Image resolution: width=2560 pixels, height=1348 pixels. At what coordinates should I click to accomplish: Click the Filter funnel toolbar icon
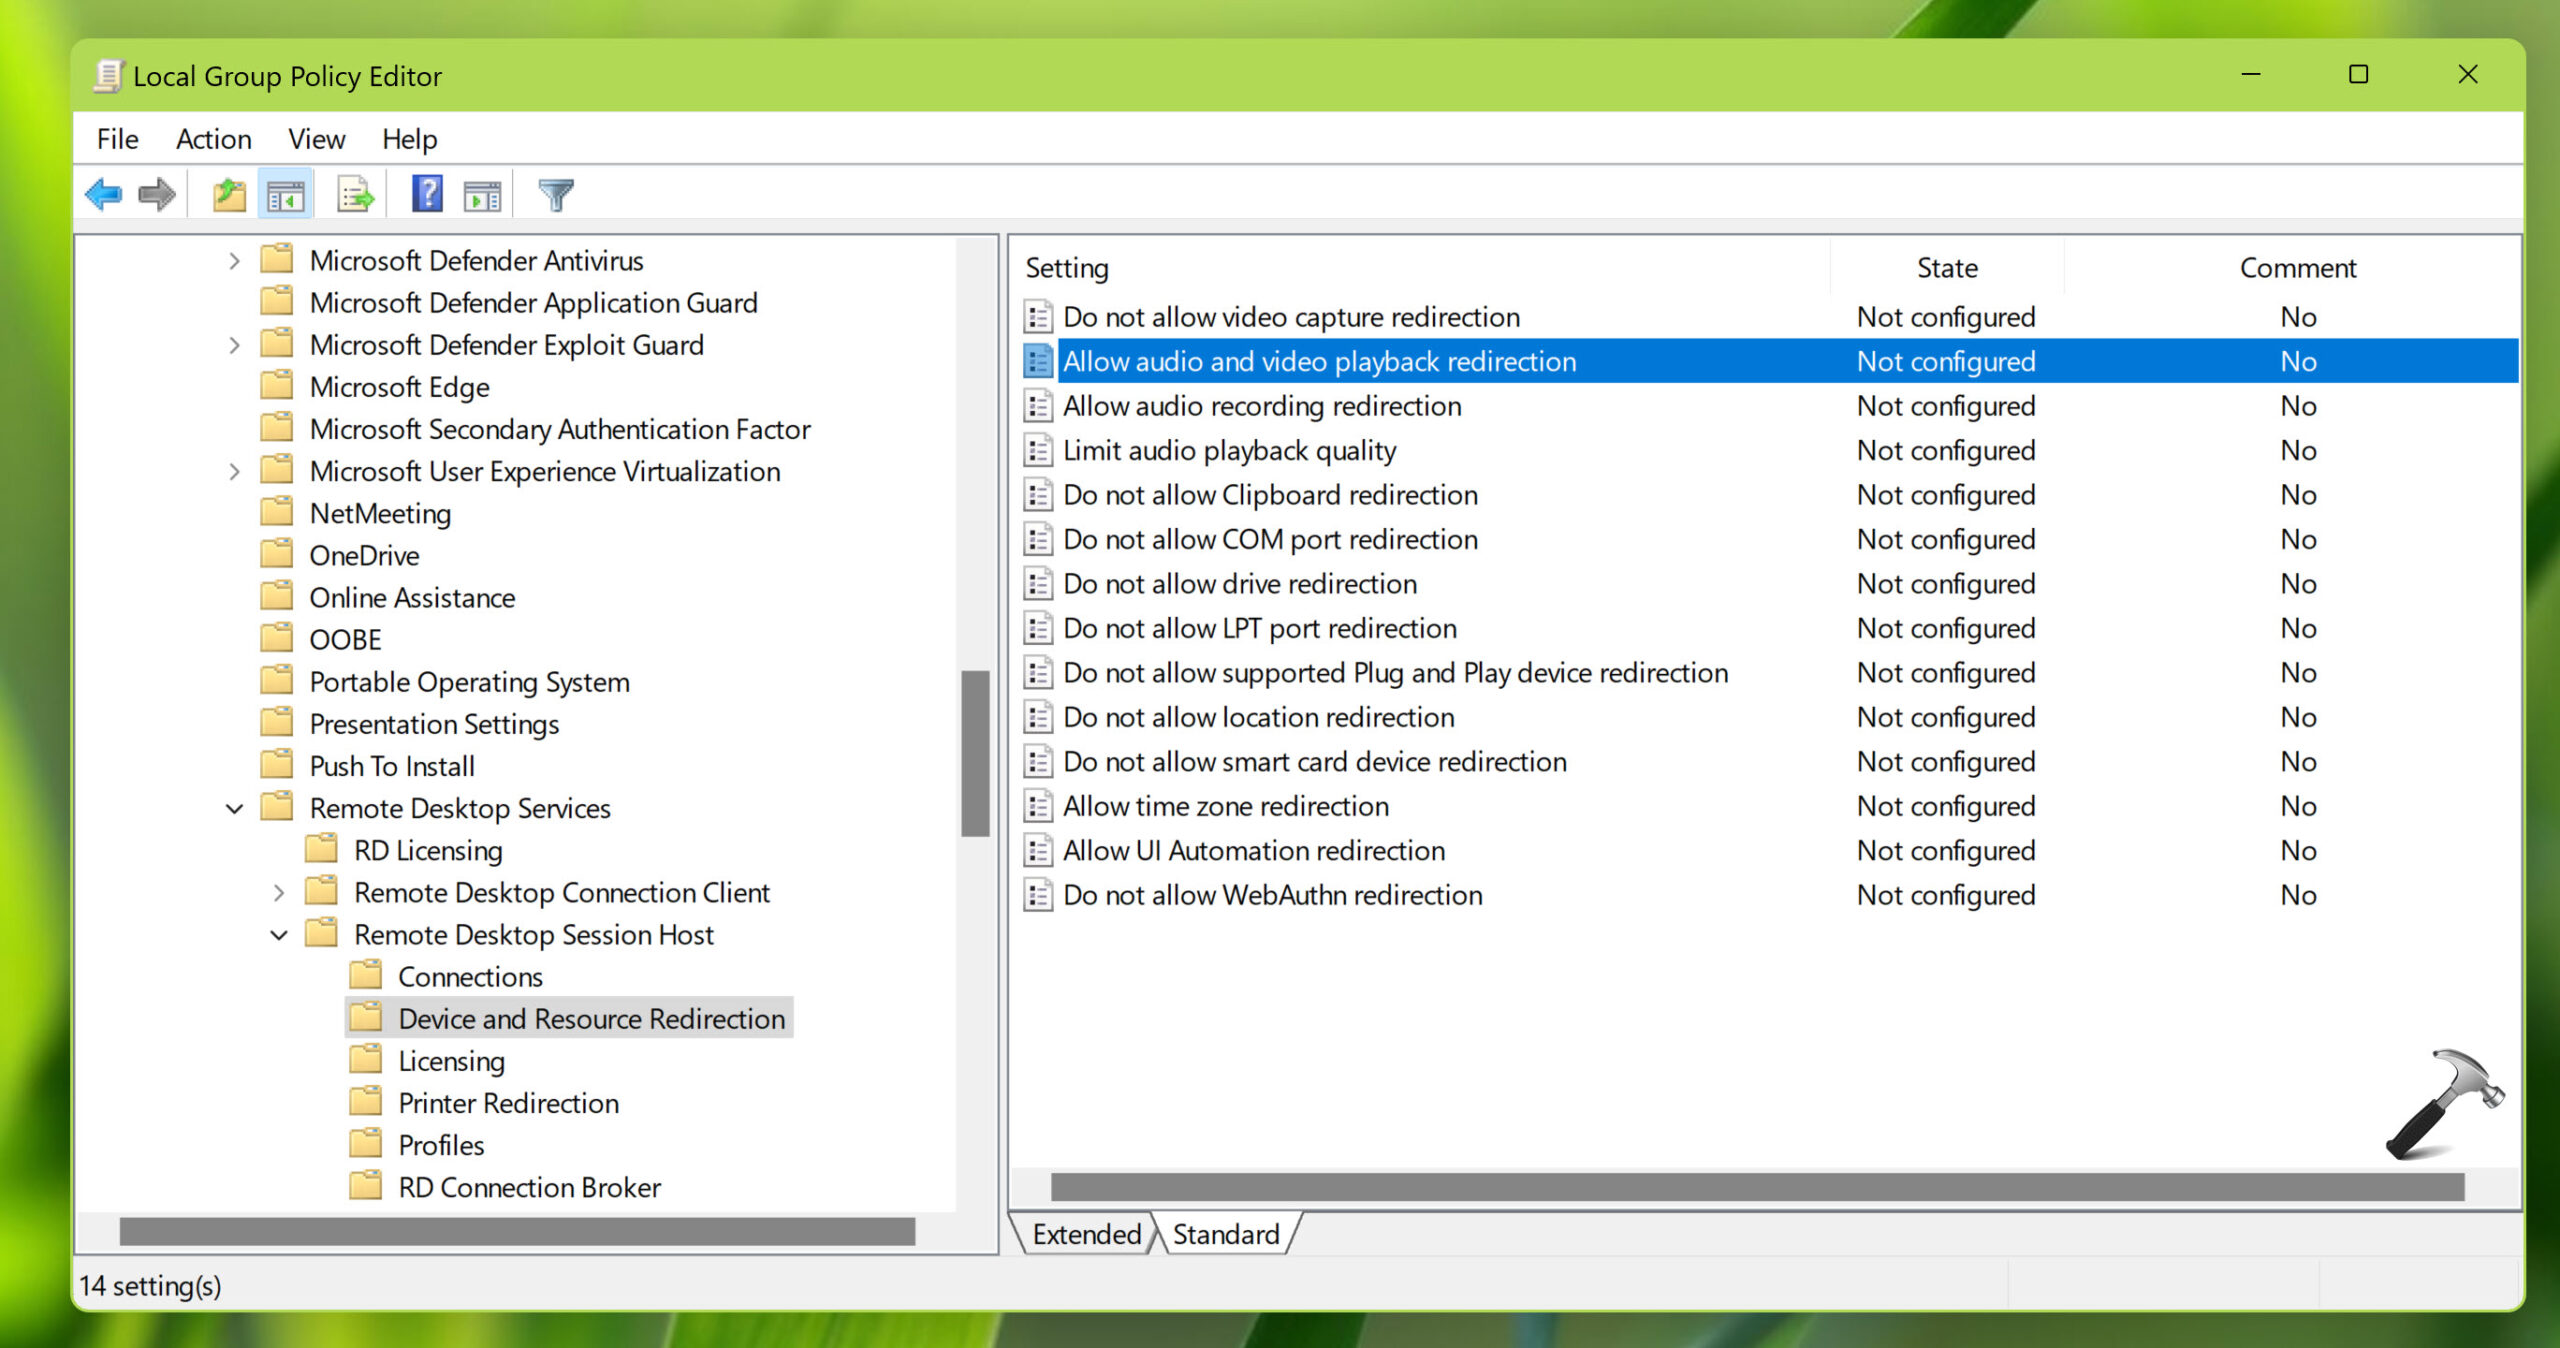click(556, 194)
